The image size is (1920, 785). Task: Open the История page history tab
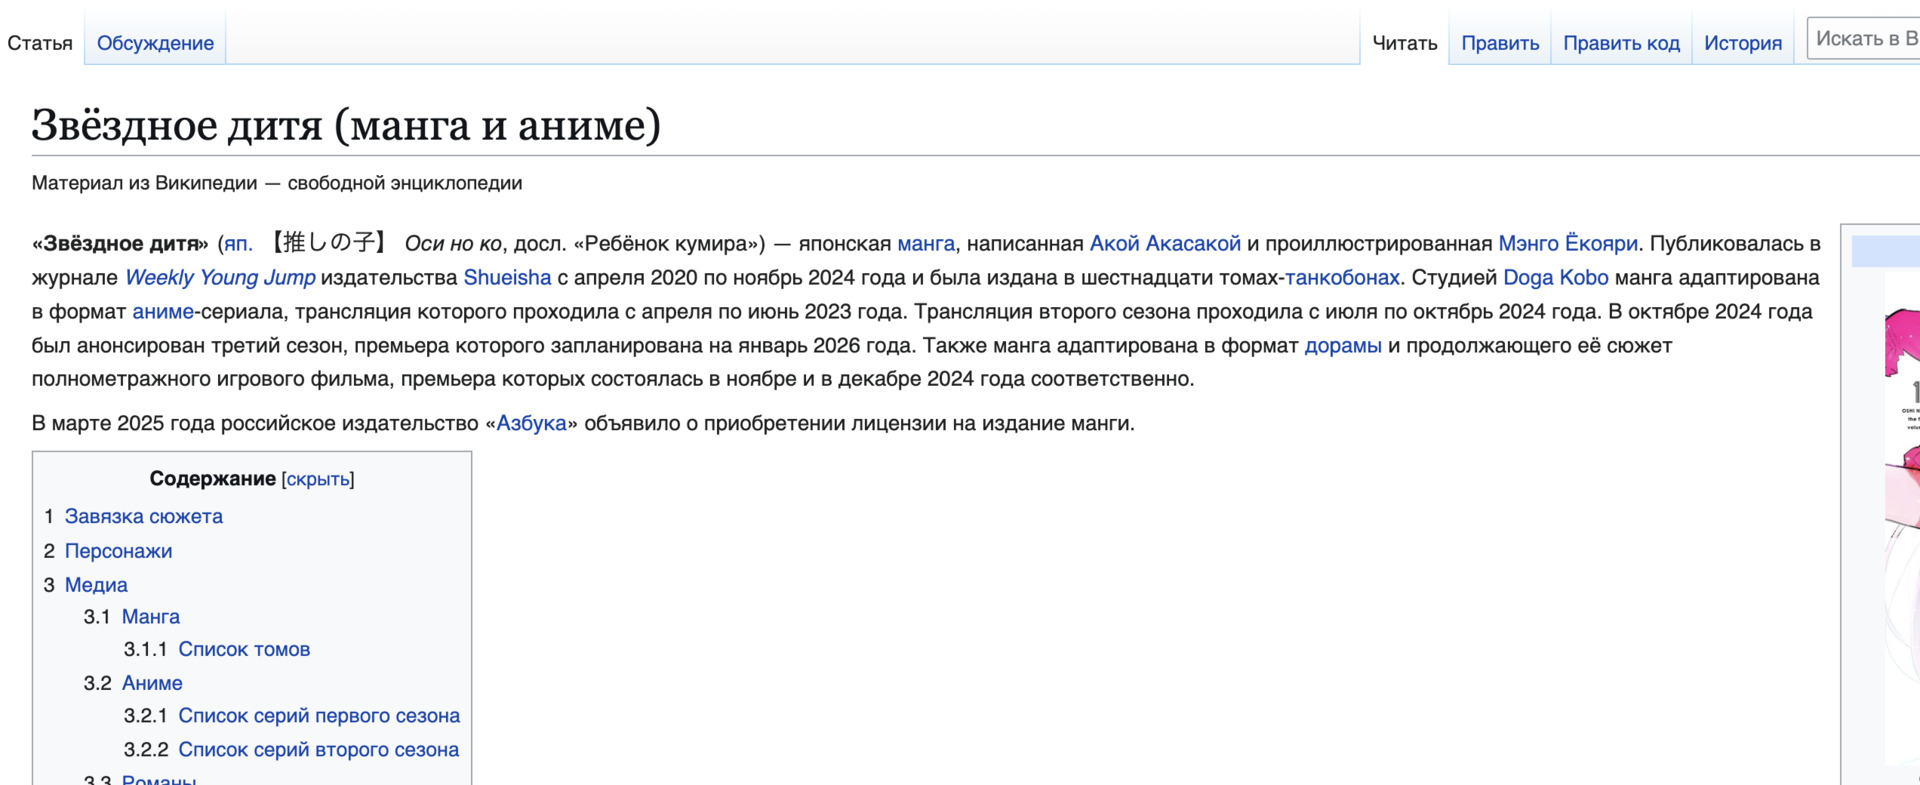pyautogui.click(x=1742, y=43)
